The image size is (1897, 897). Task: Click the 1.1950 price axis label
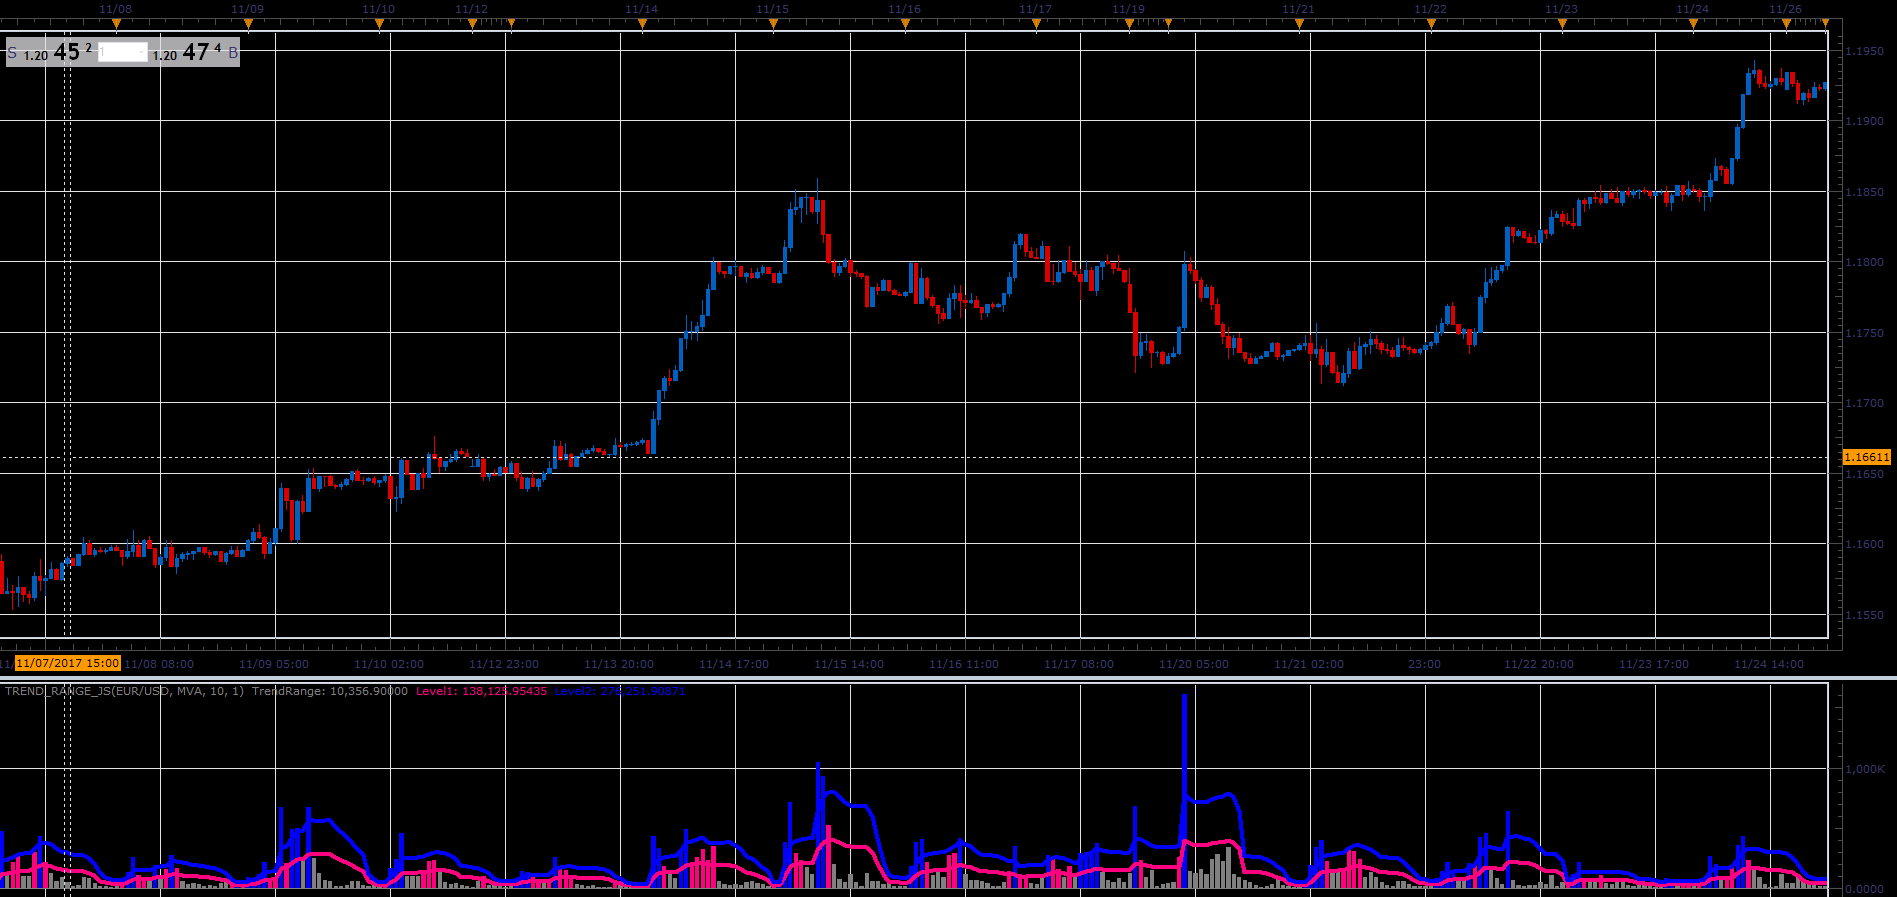[x=1865, y=51]
